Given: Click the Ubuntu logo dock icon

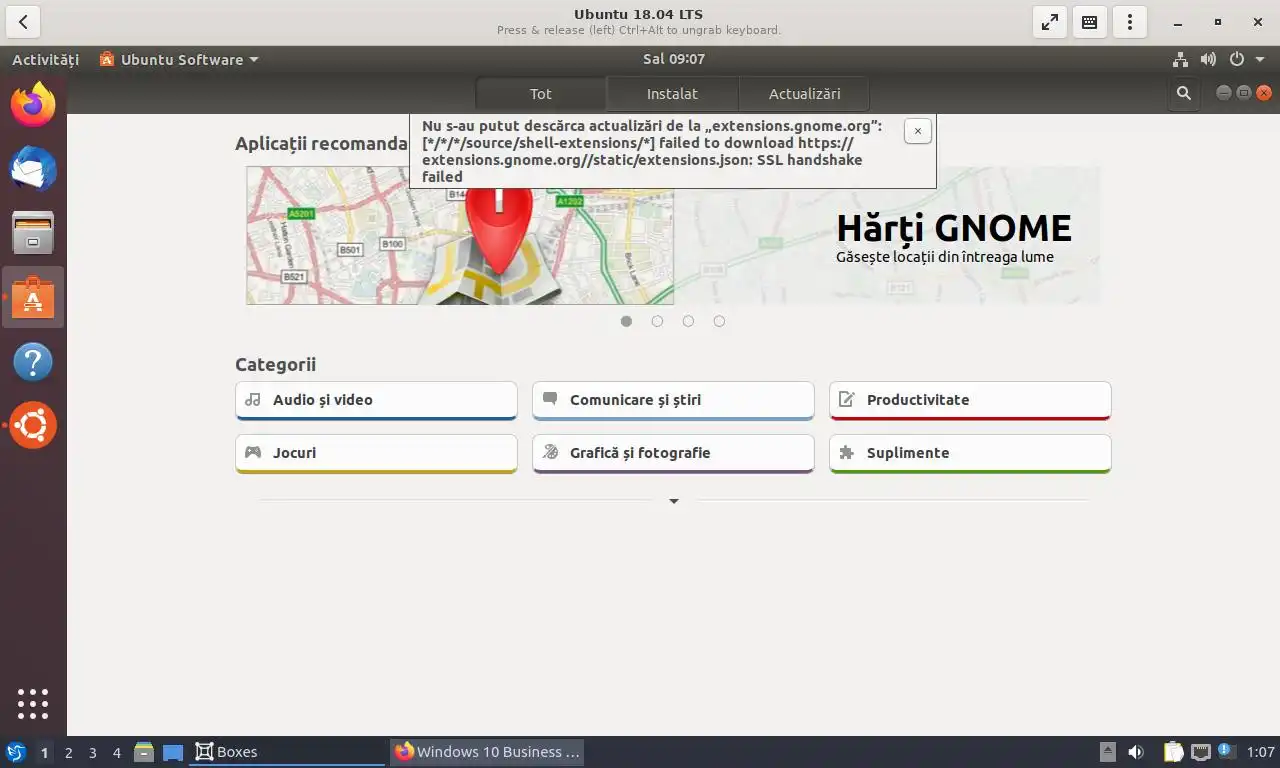Looking at the screenshot, I should (x=33, y=425).
